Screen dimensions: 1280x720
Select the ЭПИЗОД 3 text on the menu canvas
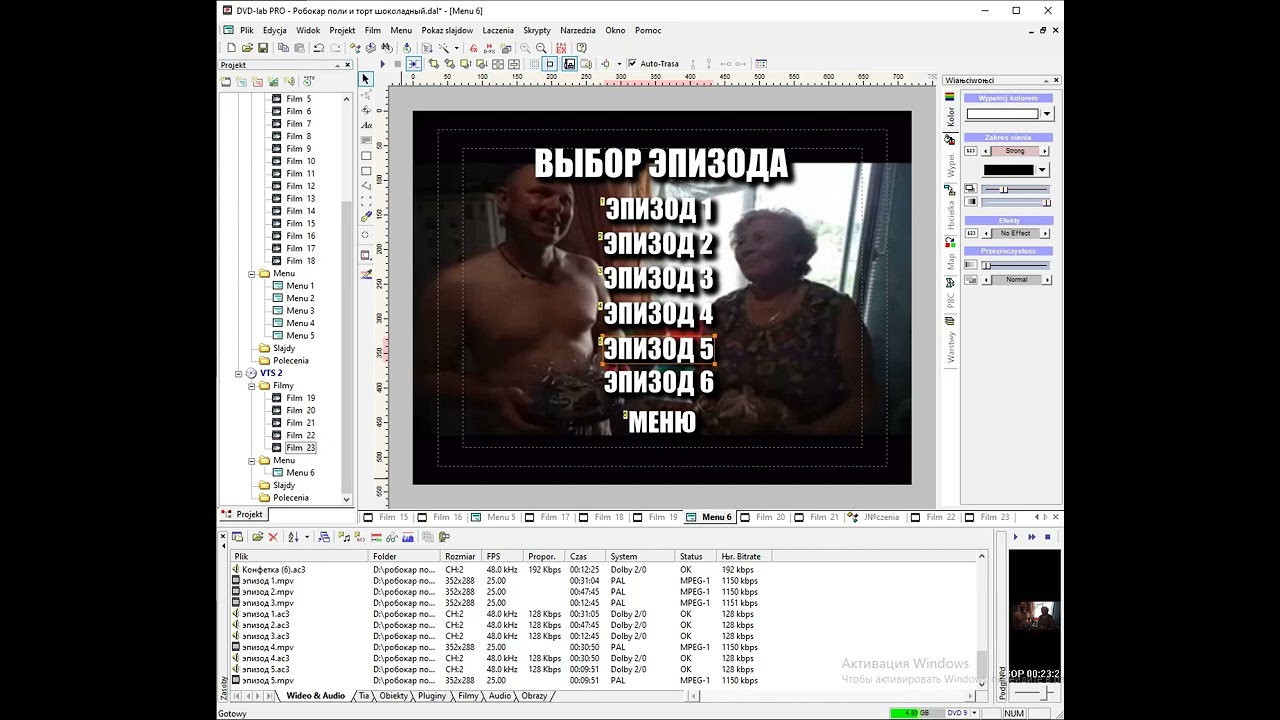coord(658,278)
